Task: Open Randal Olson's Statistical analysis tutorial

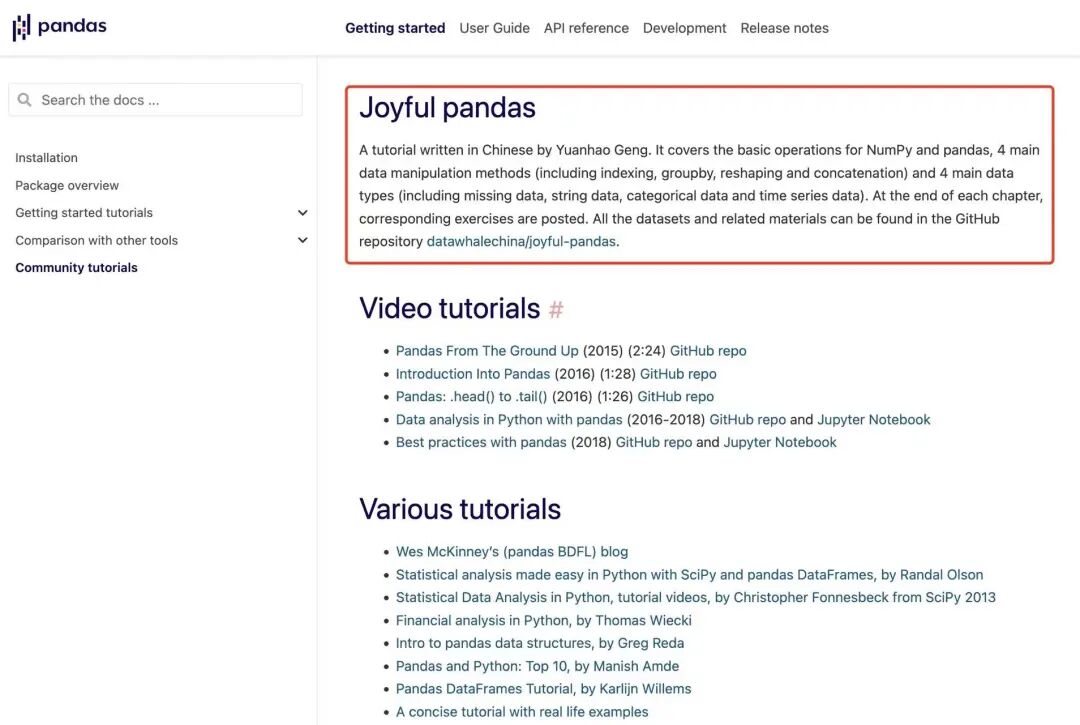Action: [x=689, y=575]
